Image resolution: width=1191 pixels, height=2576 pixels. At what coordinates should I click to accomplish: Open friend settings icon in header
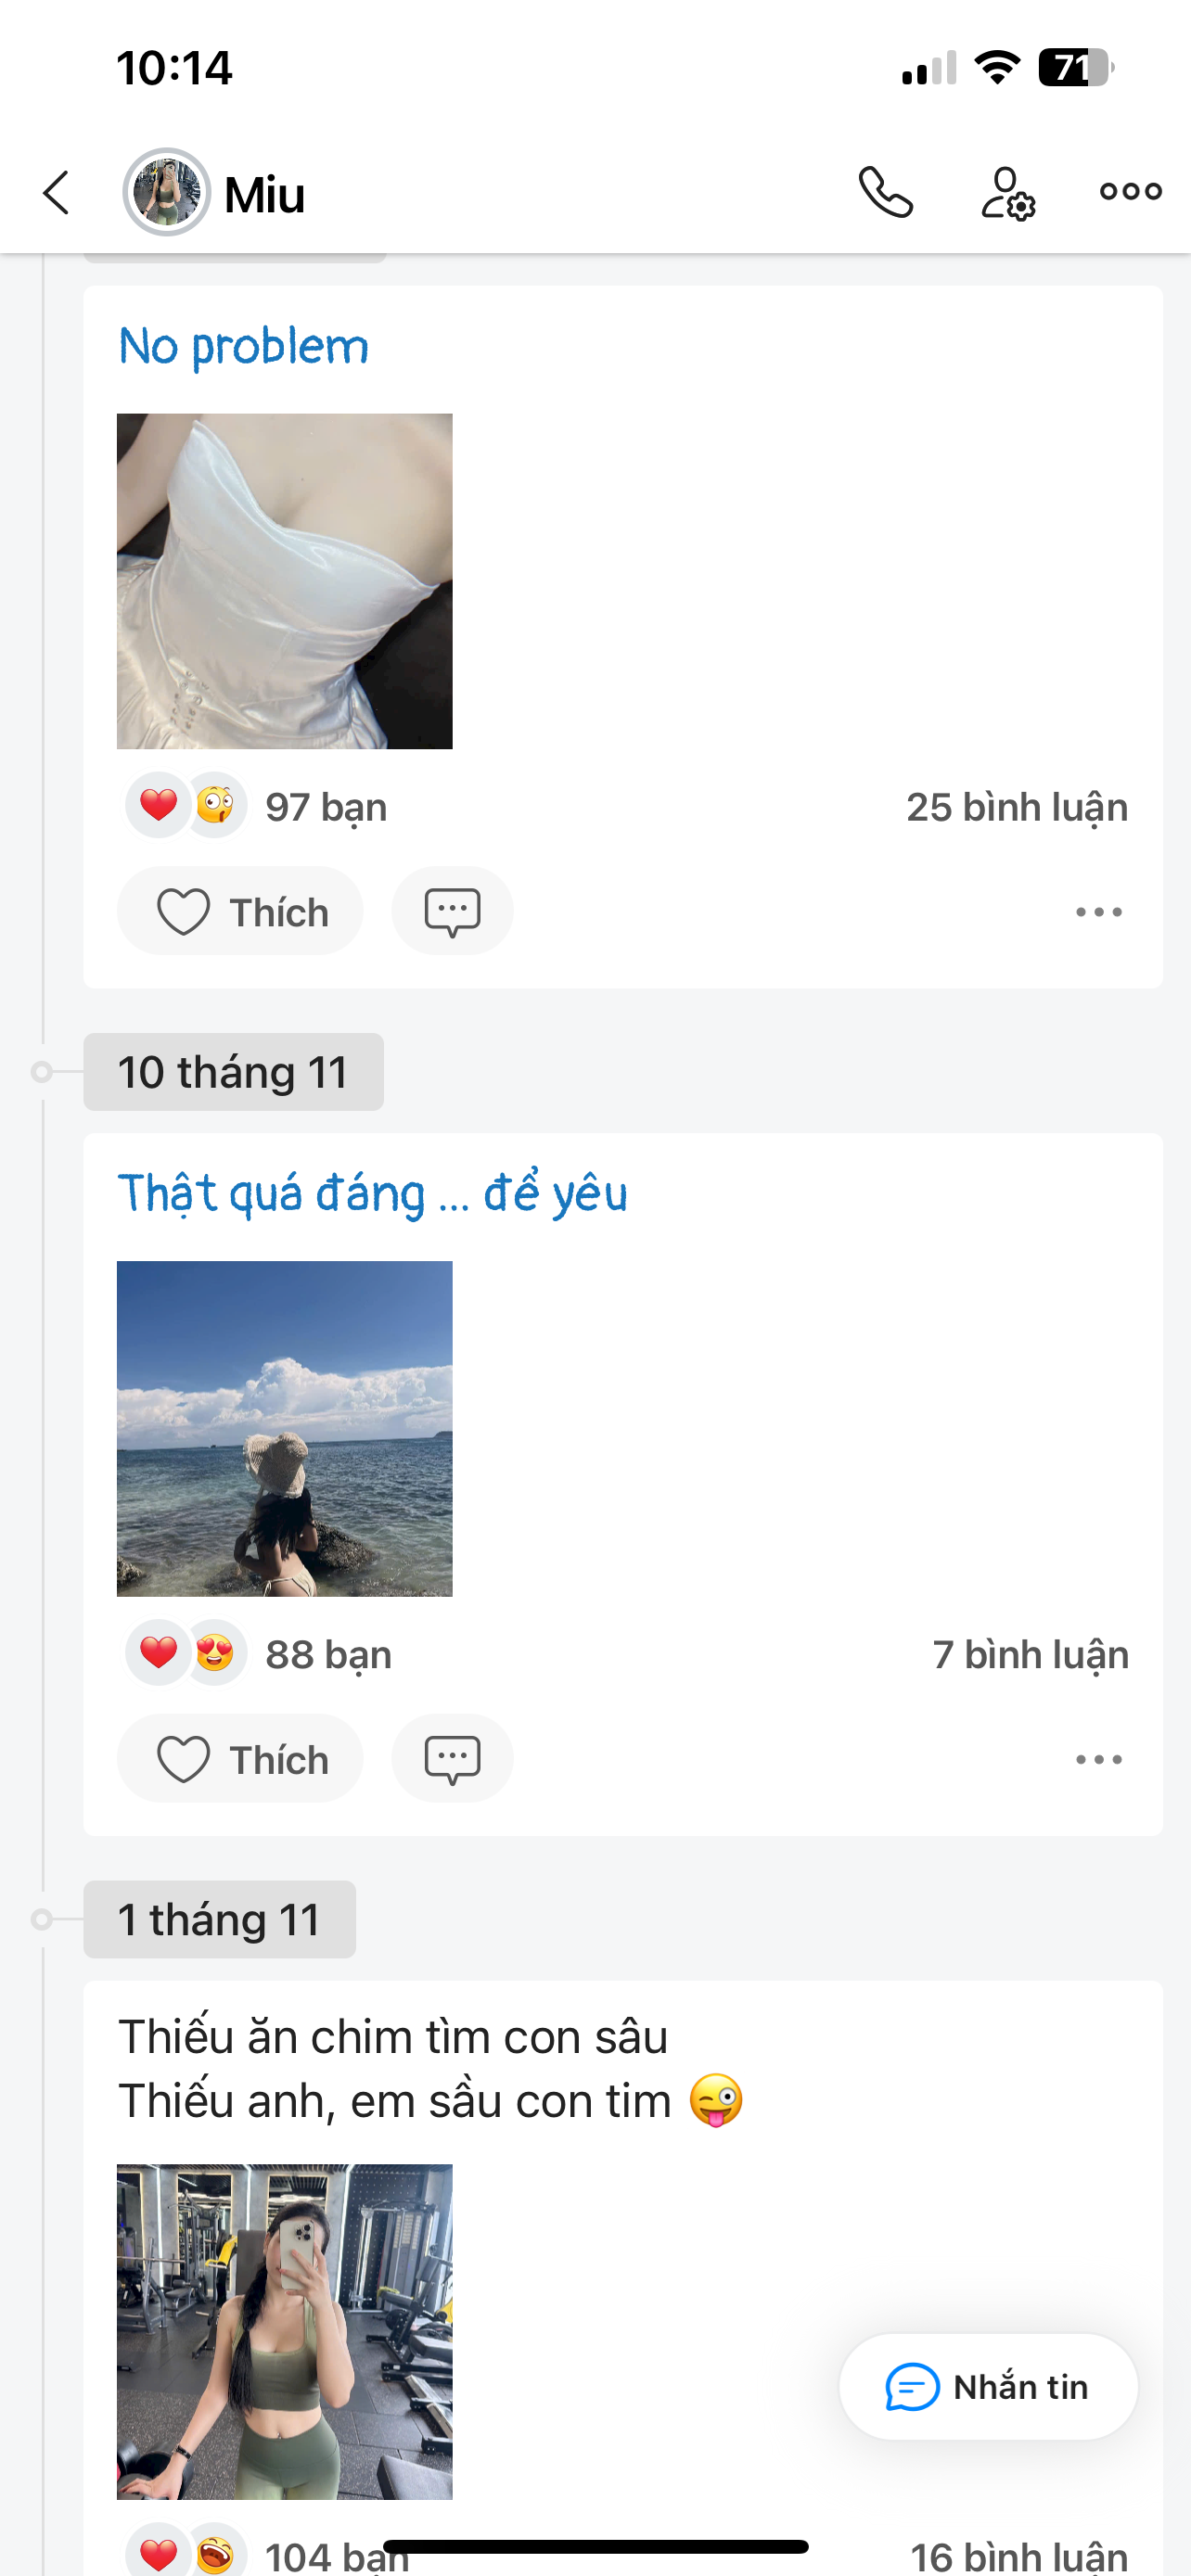point(1006,192)
